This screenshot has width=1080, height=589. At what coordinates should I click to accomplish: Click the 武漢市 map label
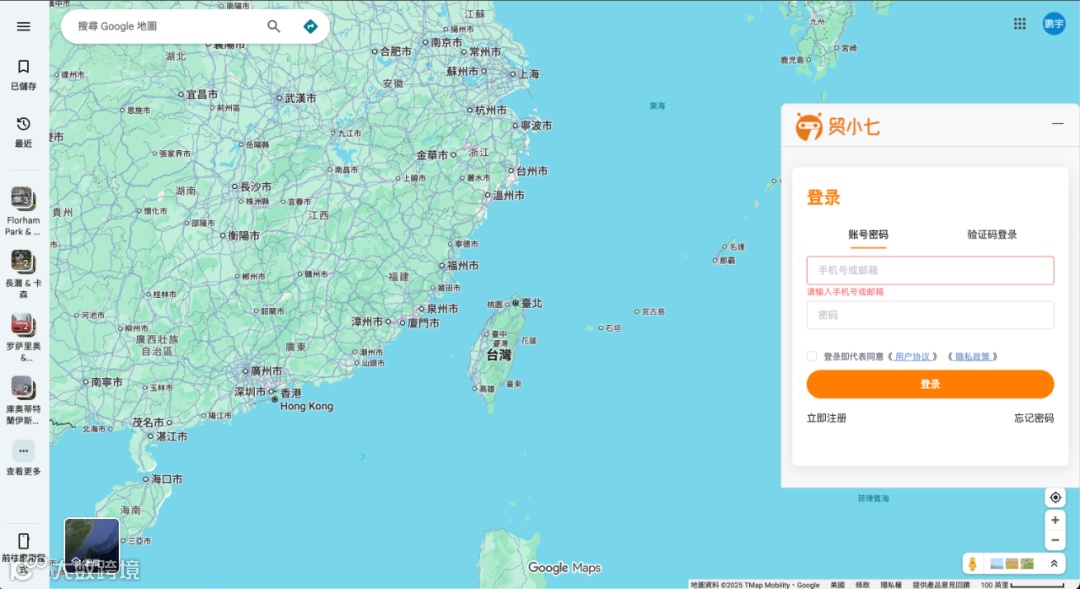pos(300,99)
